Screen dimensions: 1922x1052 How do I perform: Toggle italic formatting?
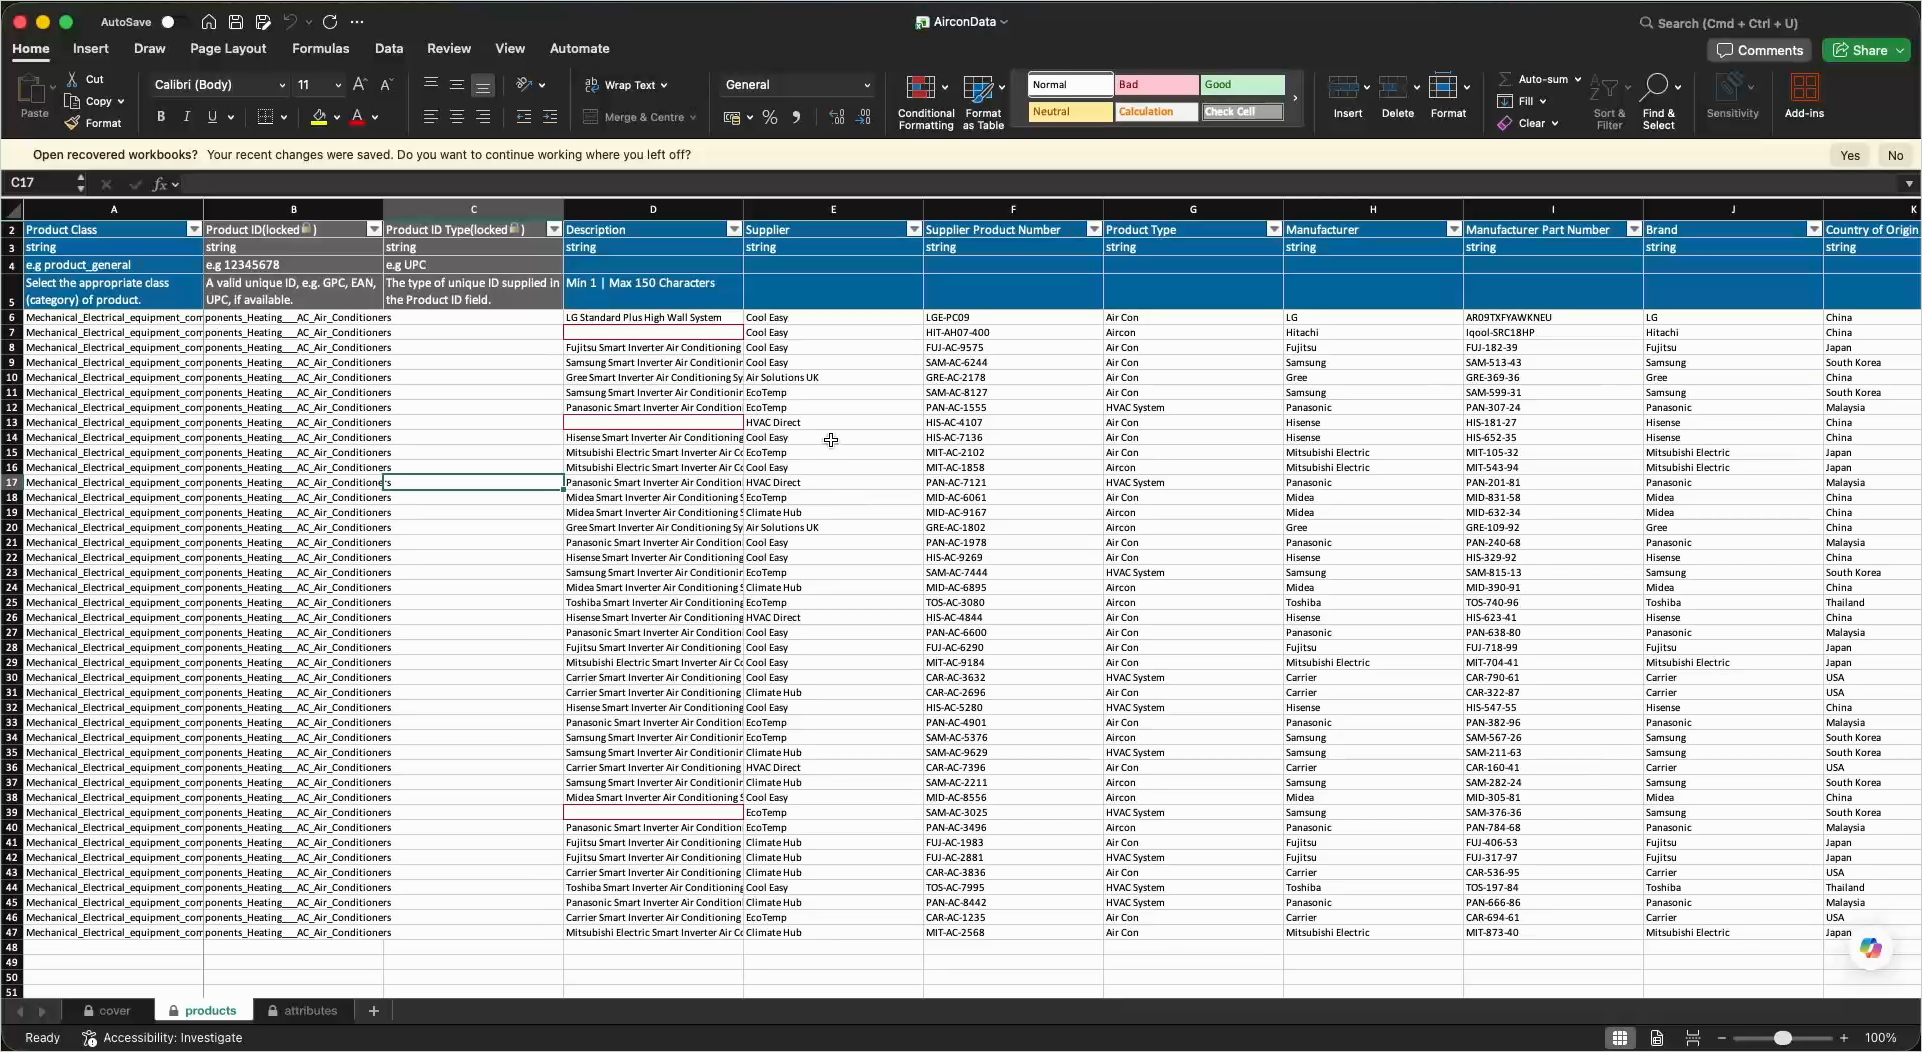click(186, 117)
